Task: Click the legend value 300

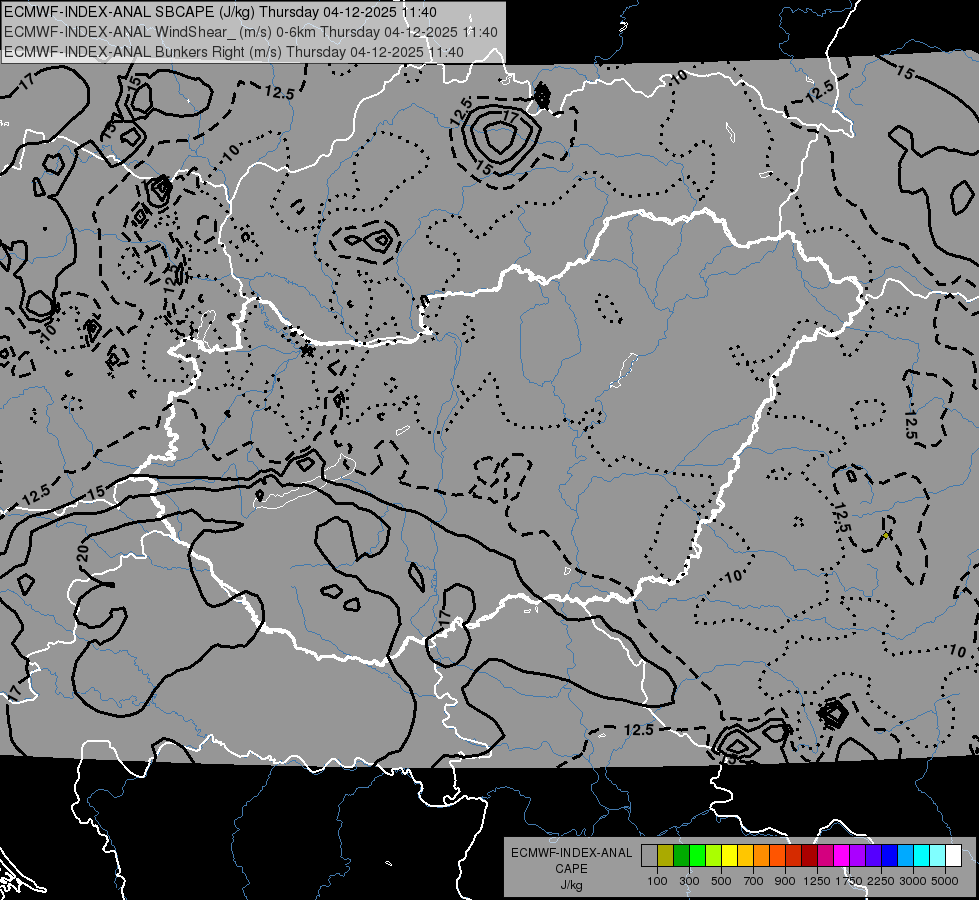Action: (689, 881)
